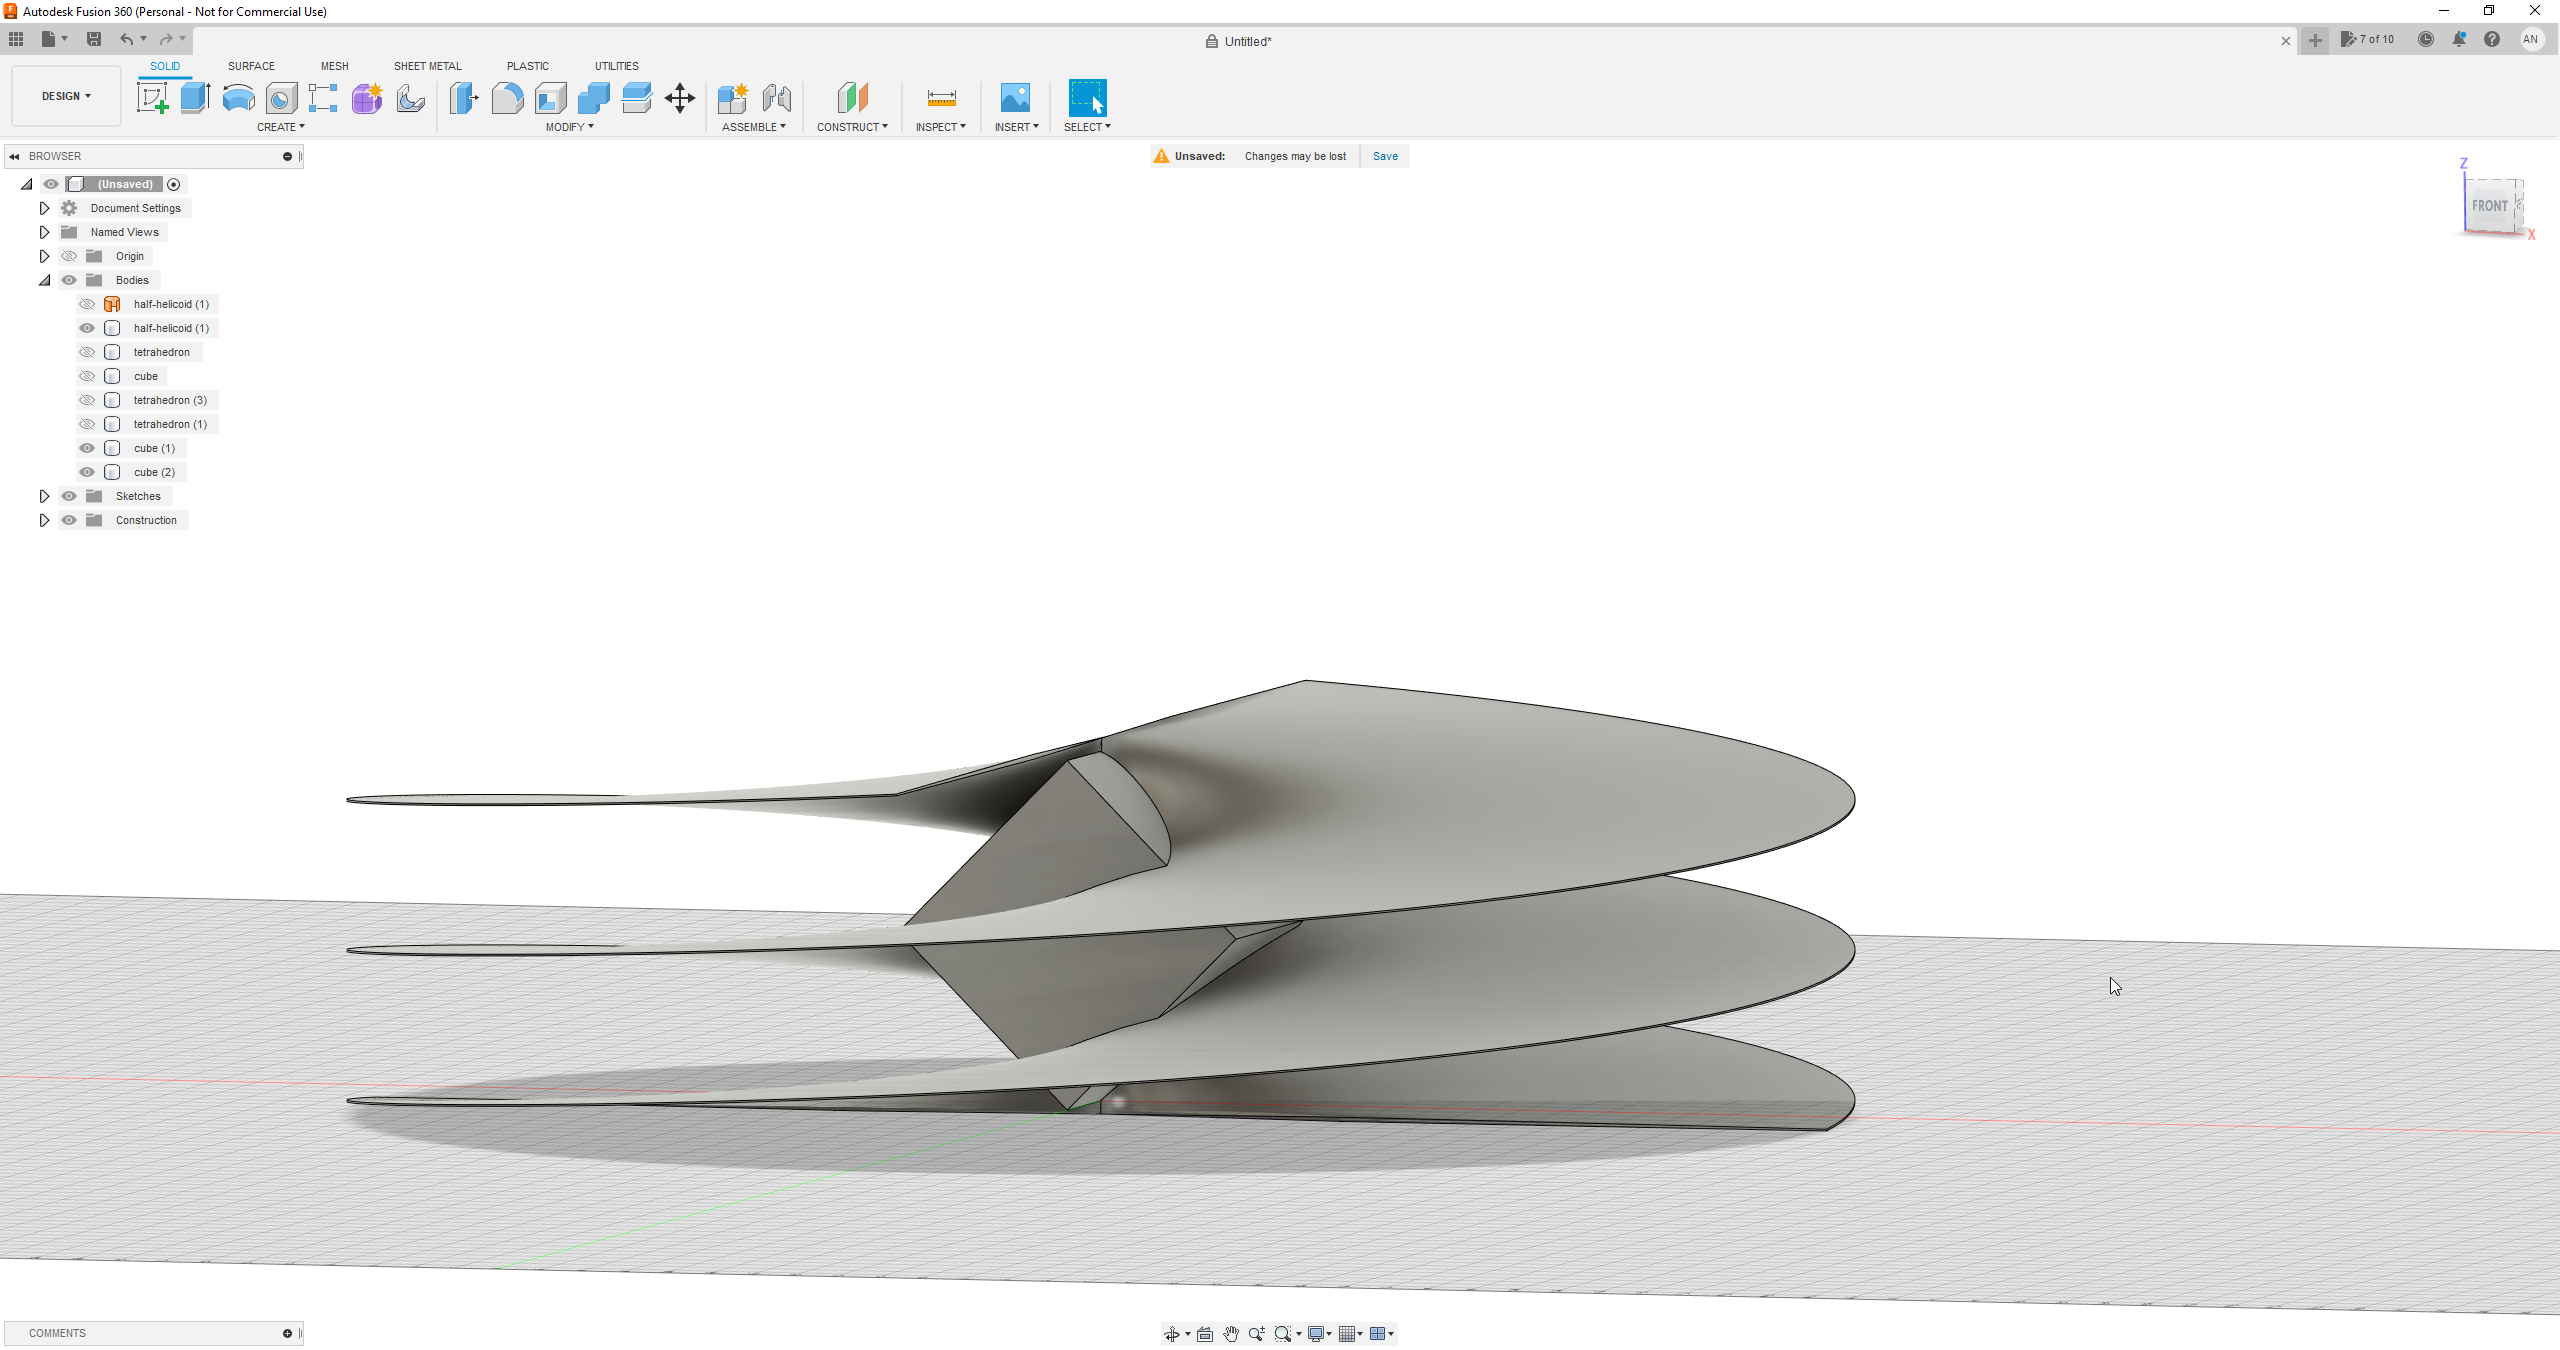Select the Revolve tool

tap(238, 98)
